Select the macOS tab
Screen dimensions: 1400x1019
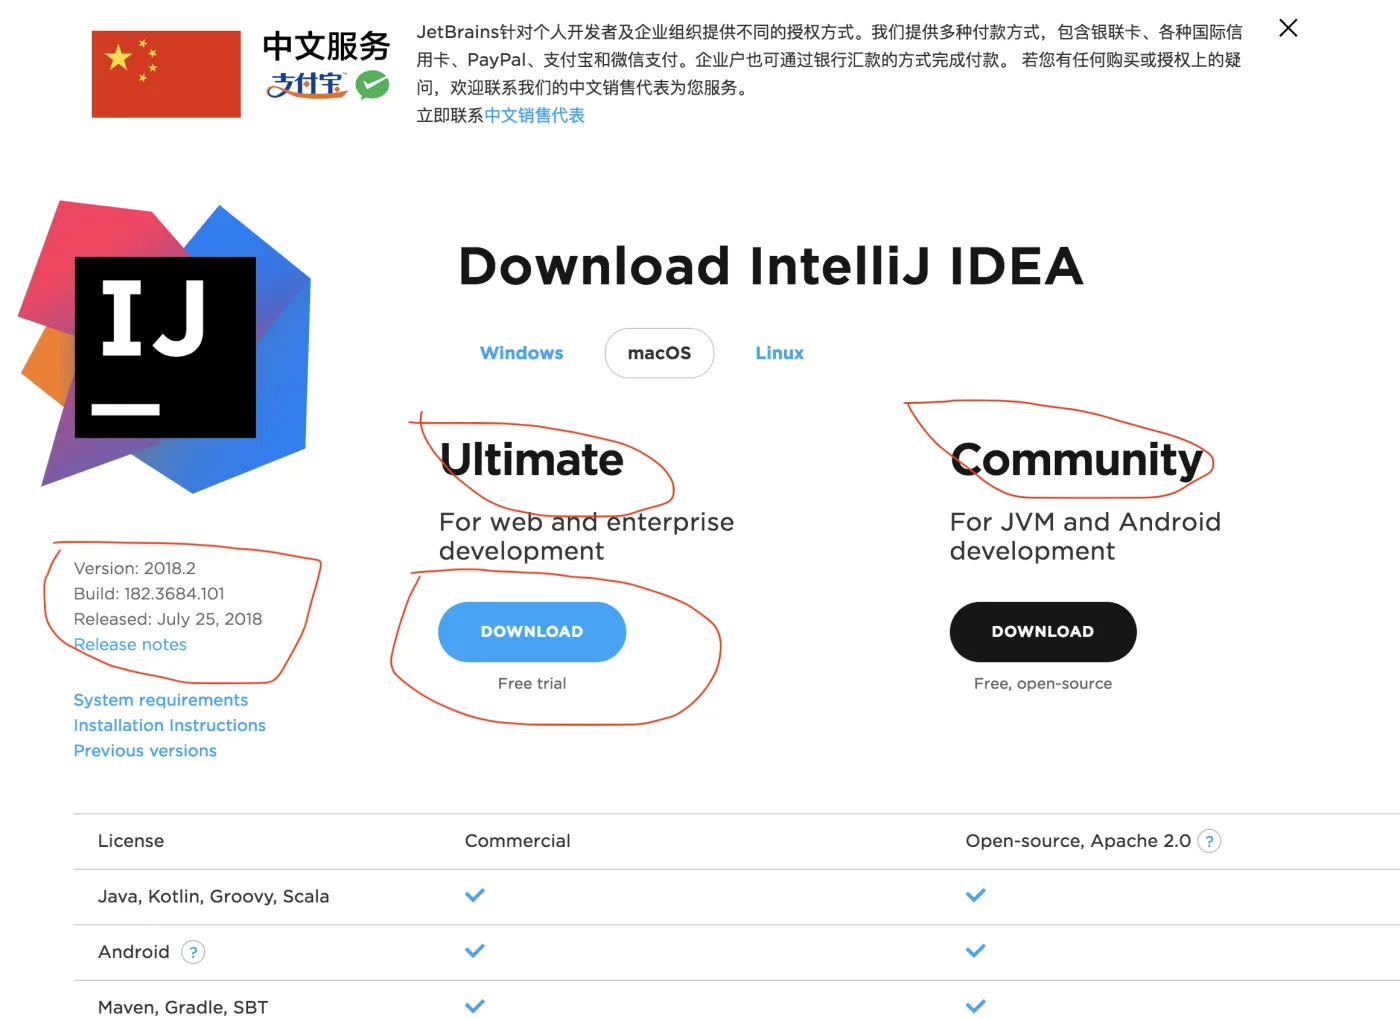659,353
